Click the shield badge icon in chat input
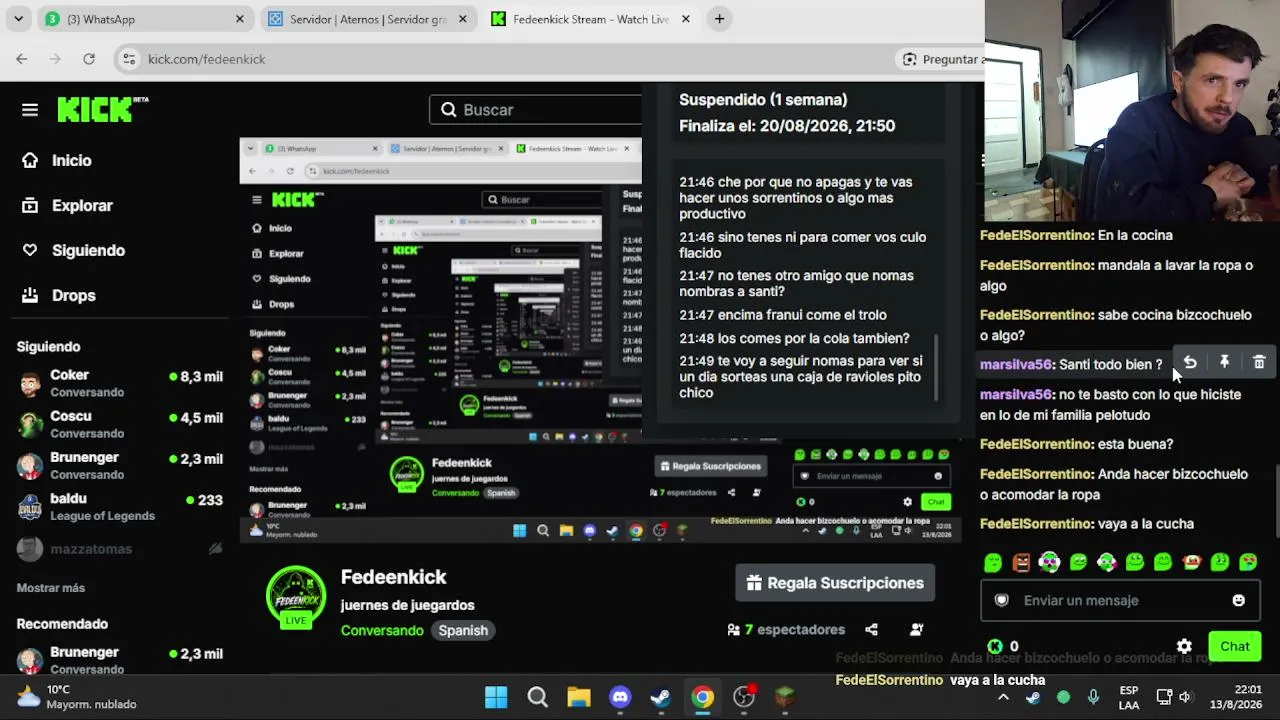Screen dimensions: 1280x720 click(x=1002, y=600)
